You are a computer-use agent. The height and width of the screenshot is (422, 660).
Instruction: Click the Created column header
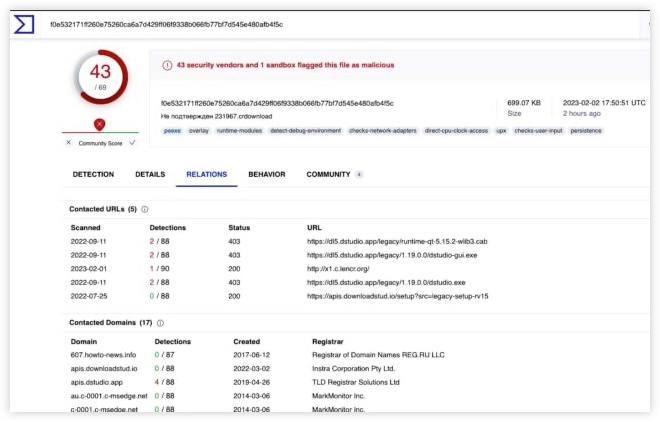(247, 342)
